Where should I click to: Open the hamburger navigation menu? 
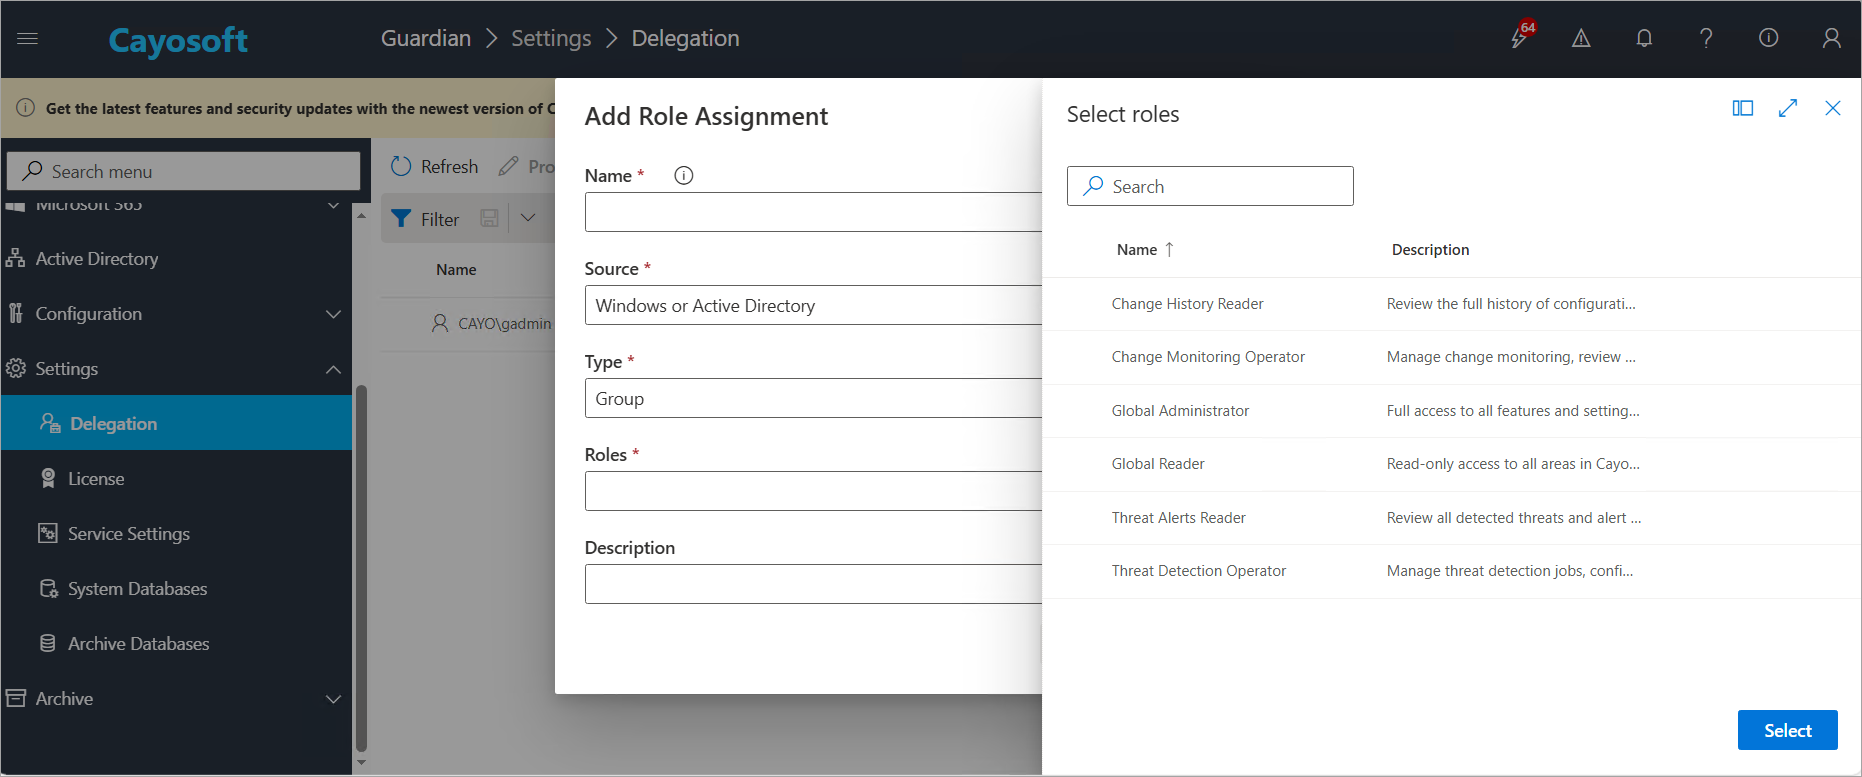28,38
